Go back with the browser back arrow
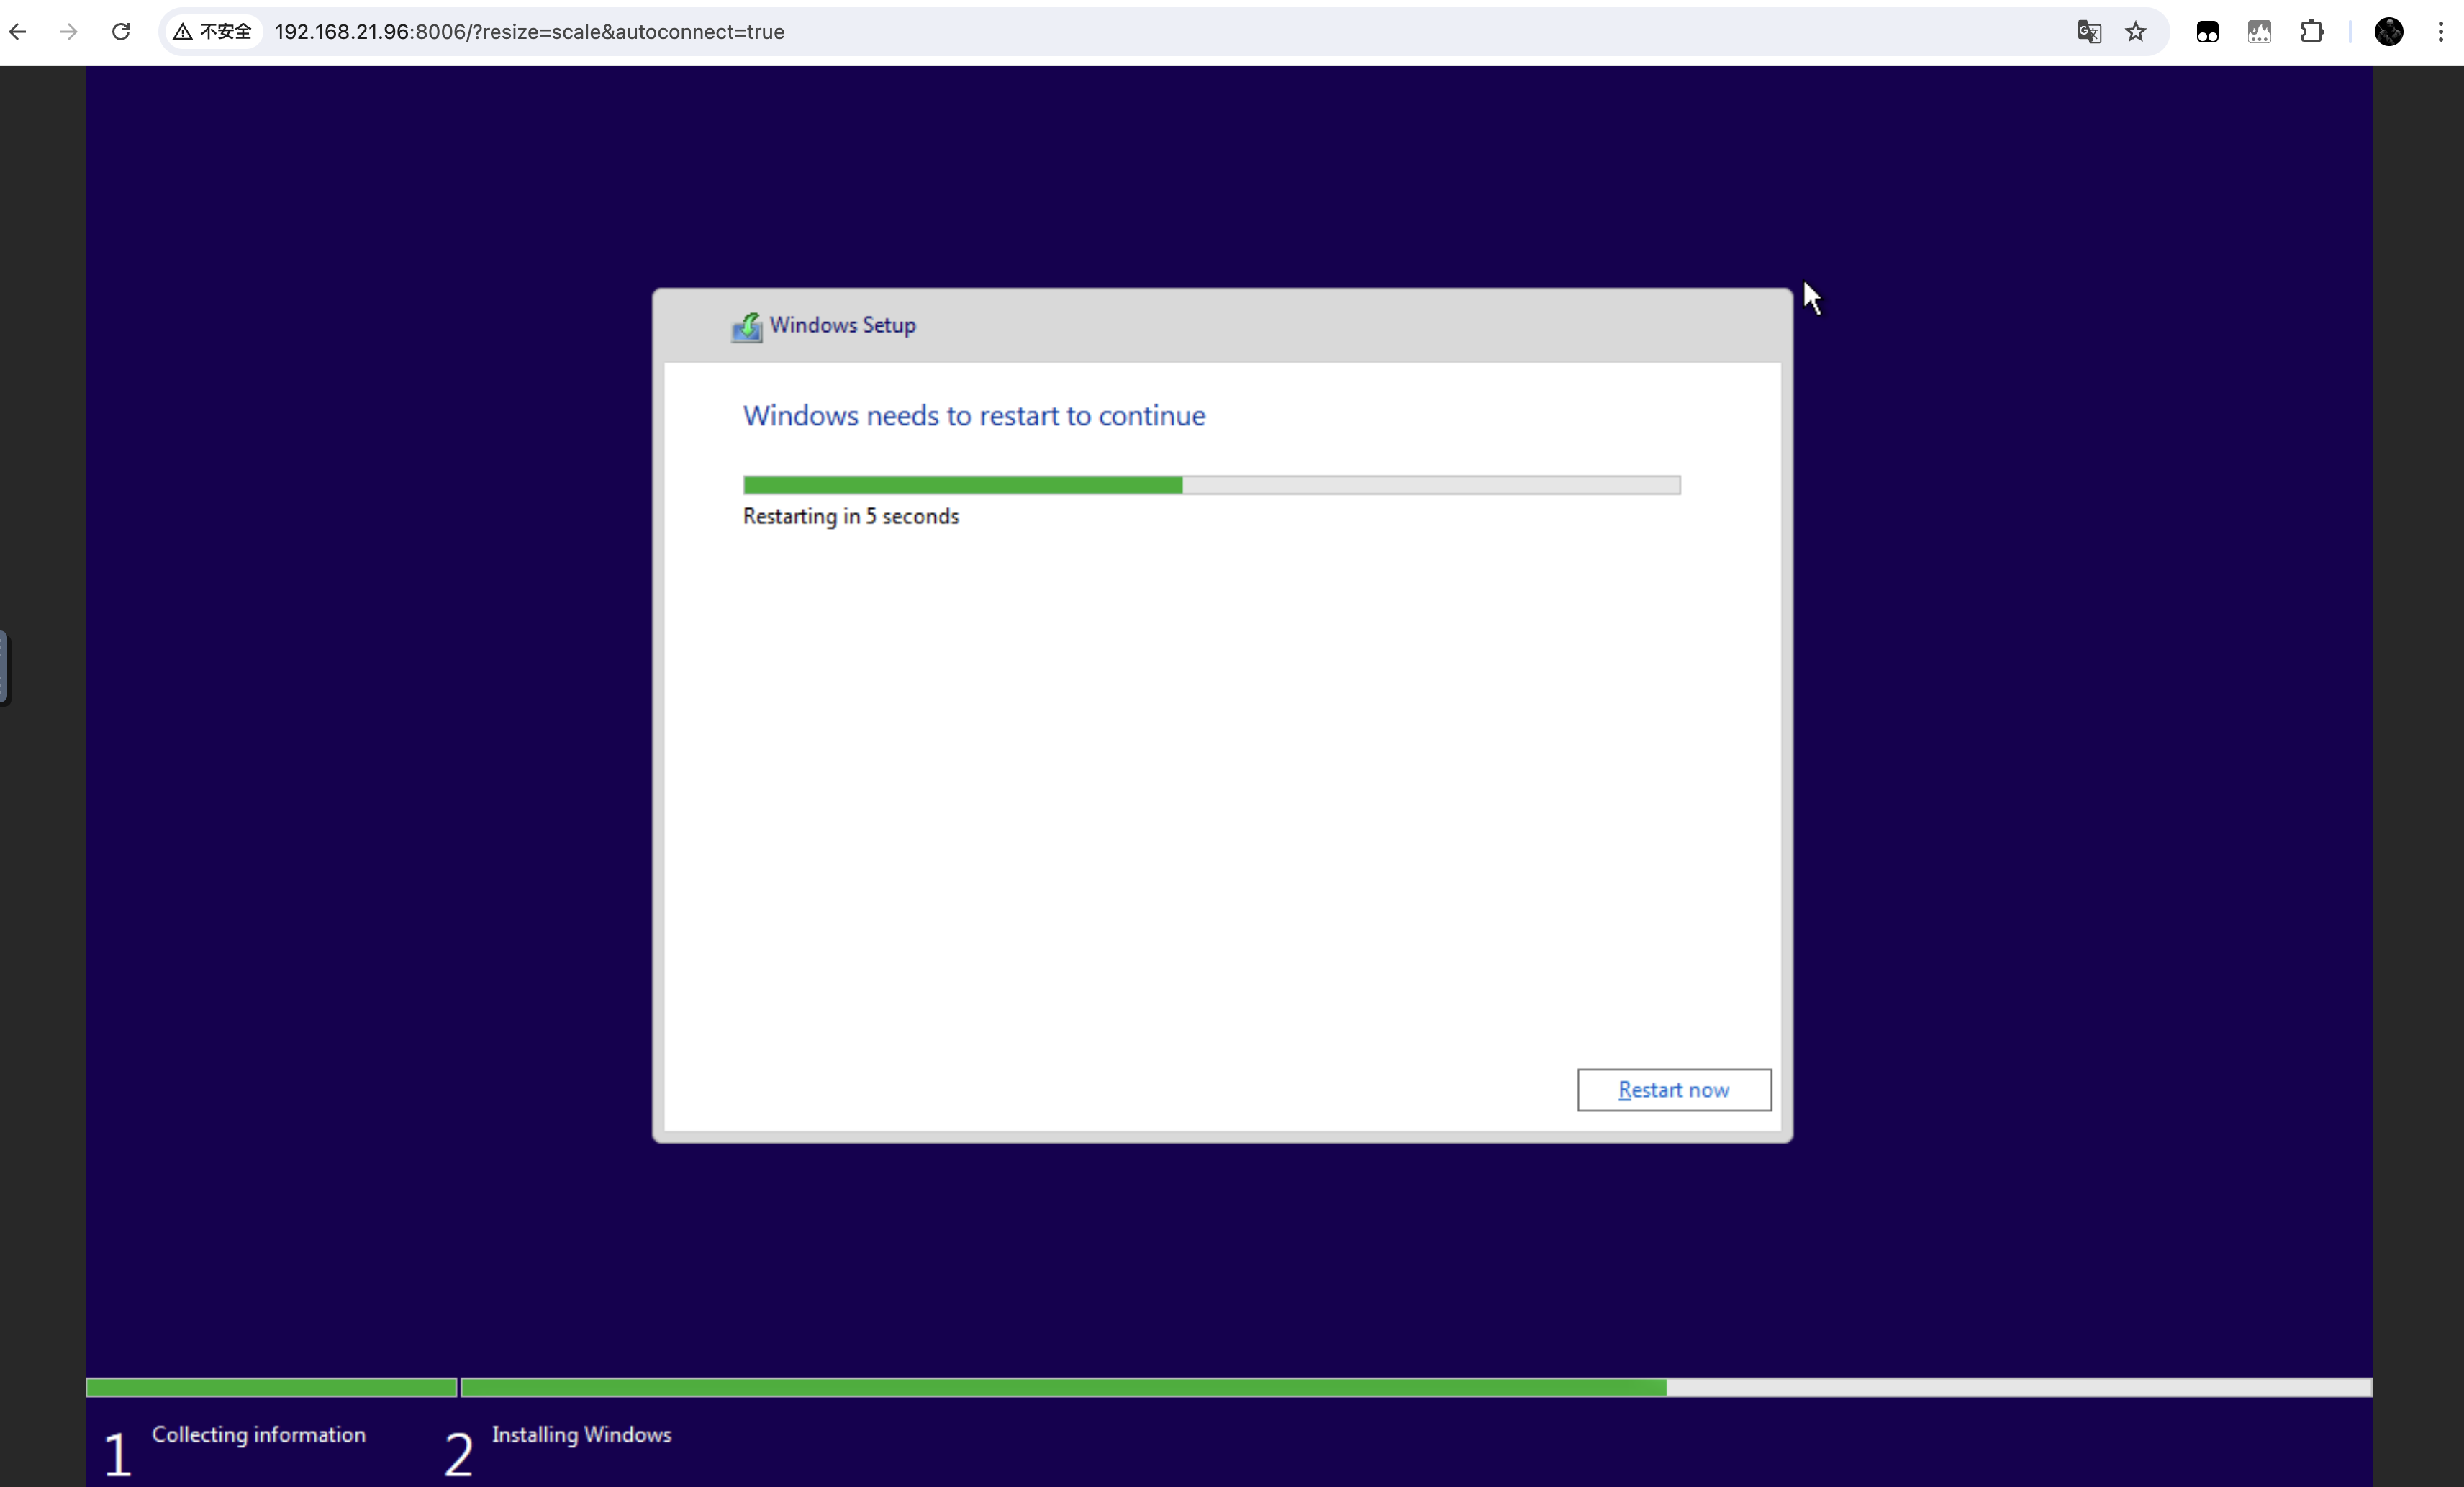2464x1487 pixels. click(x=18, y=32)
